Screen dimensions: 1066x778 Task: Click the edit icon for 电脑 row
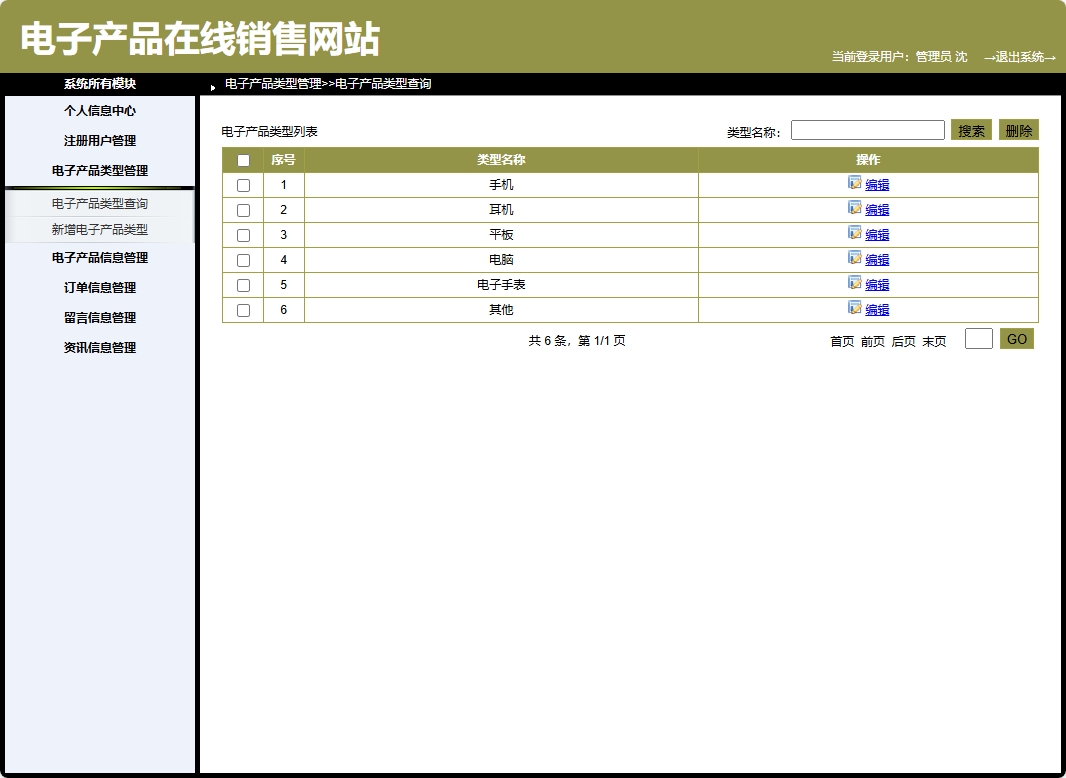click(x=854, y=259)
